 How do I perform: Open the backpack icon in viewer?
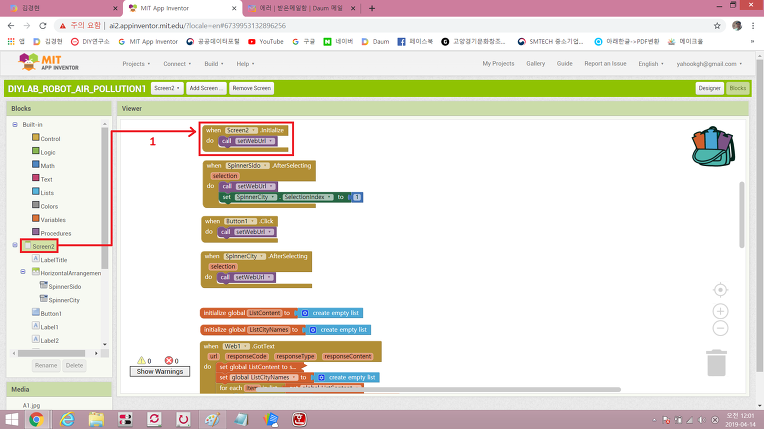coord(713,146)
